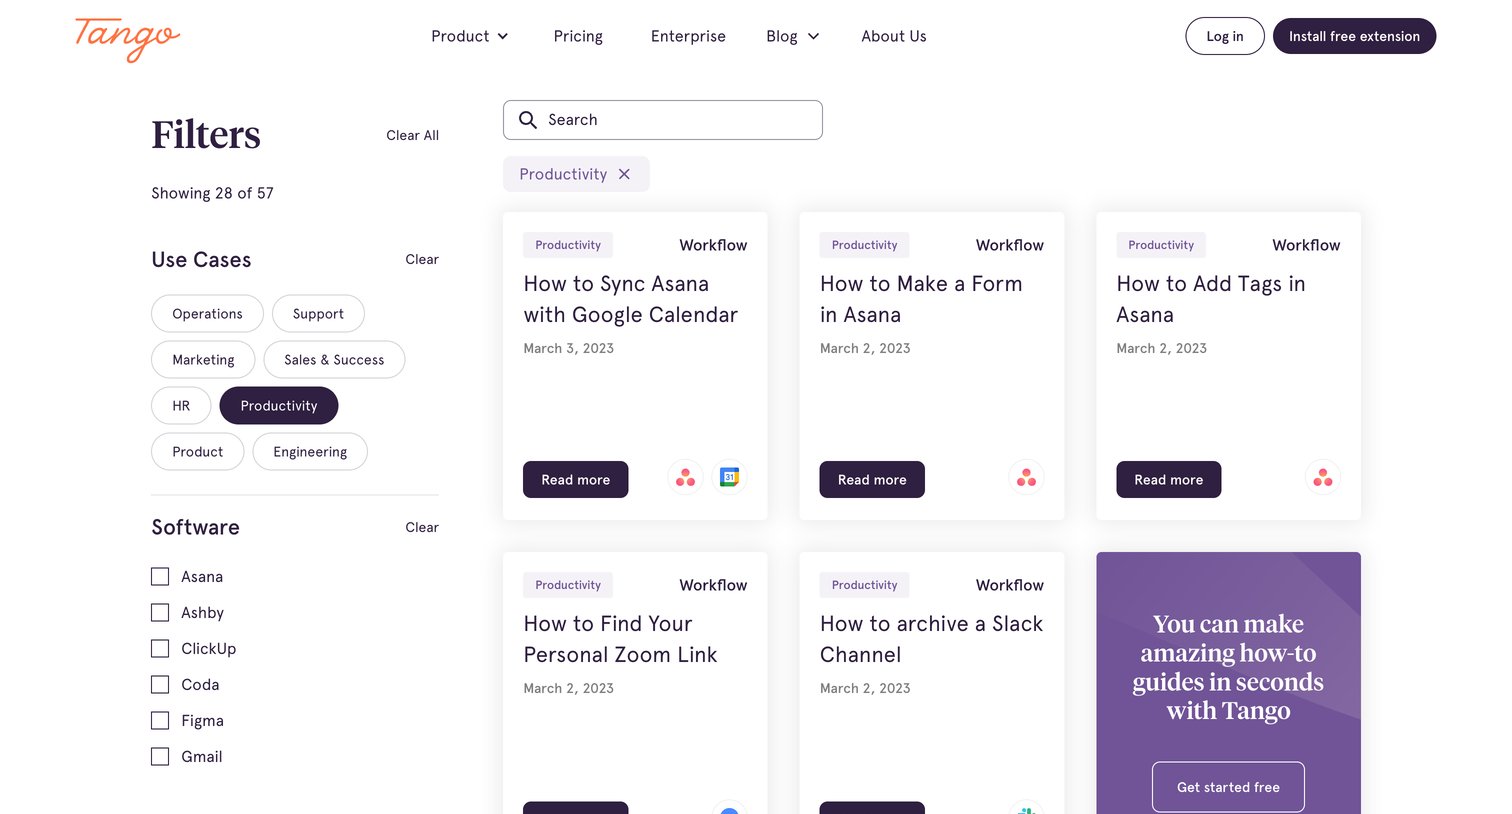Viewport: 1512px width, 814px height.
Task: Clear the Use Cases filters
Action: 422,259
